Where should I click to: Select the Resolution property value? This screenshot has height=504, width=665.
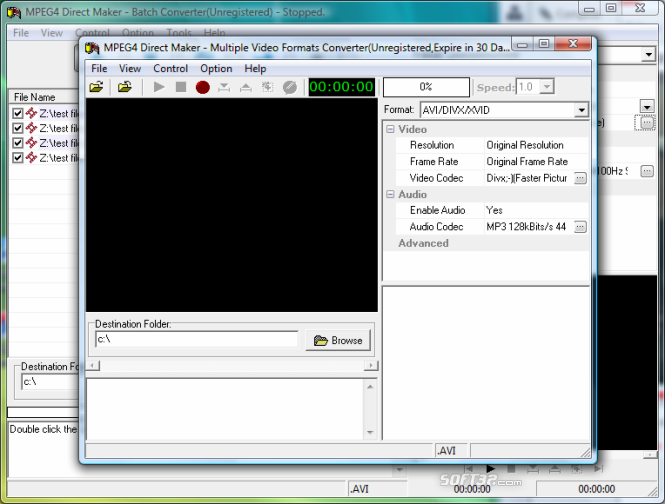tap(536, 145)
